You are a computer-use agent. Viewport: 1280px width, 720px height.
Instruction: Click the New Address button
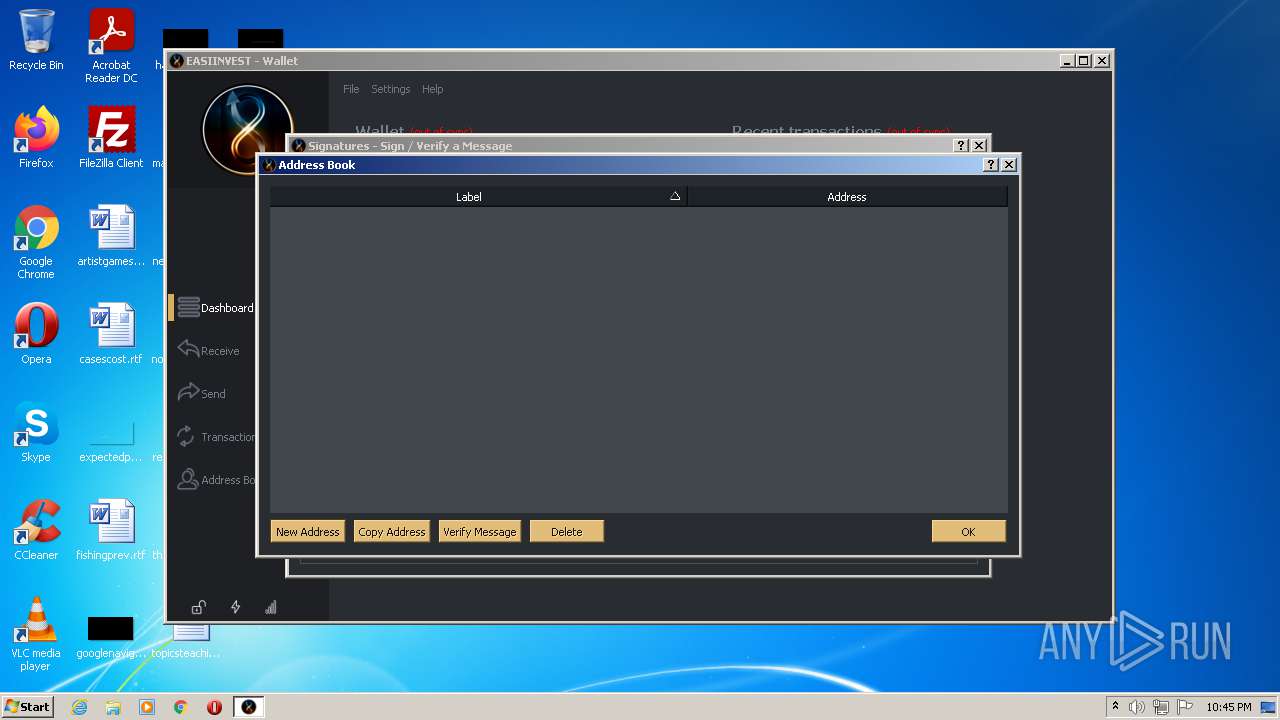coord(308,532)
